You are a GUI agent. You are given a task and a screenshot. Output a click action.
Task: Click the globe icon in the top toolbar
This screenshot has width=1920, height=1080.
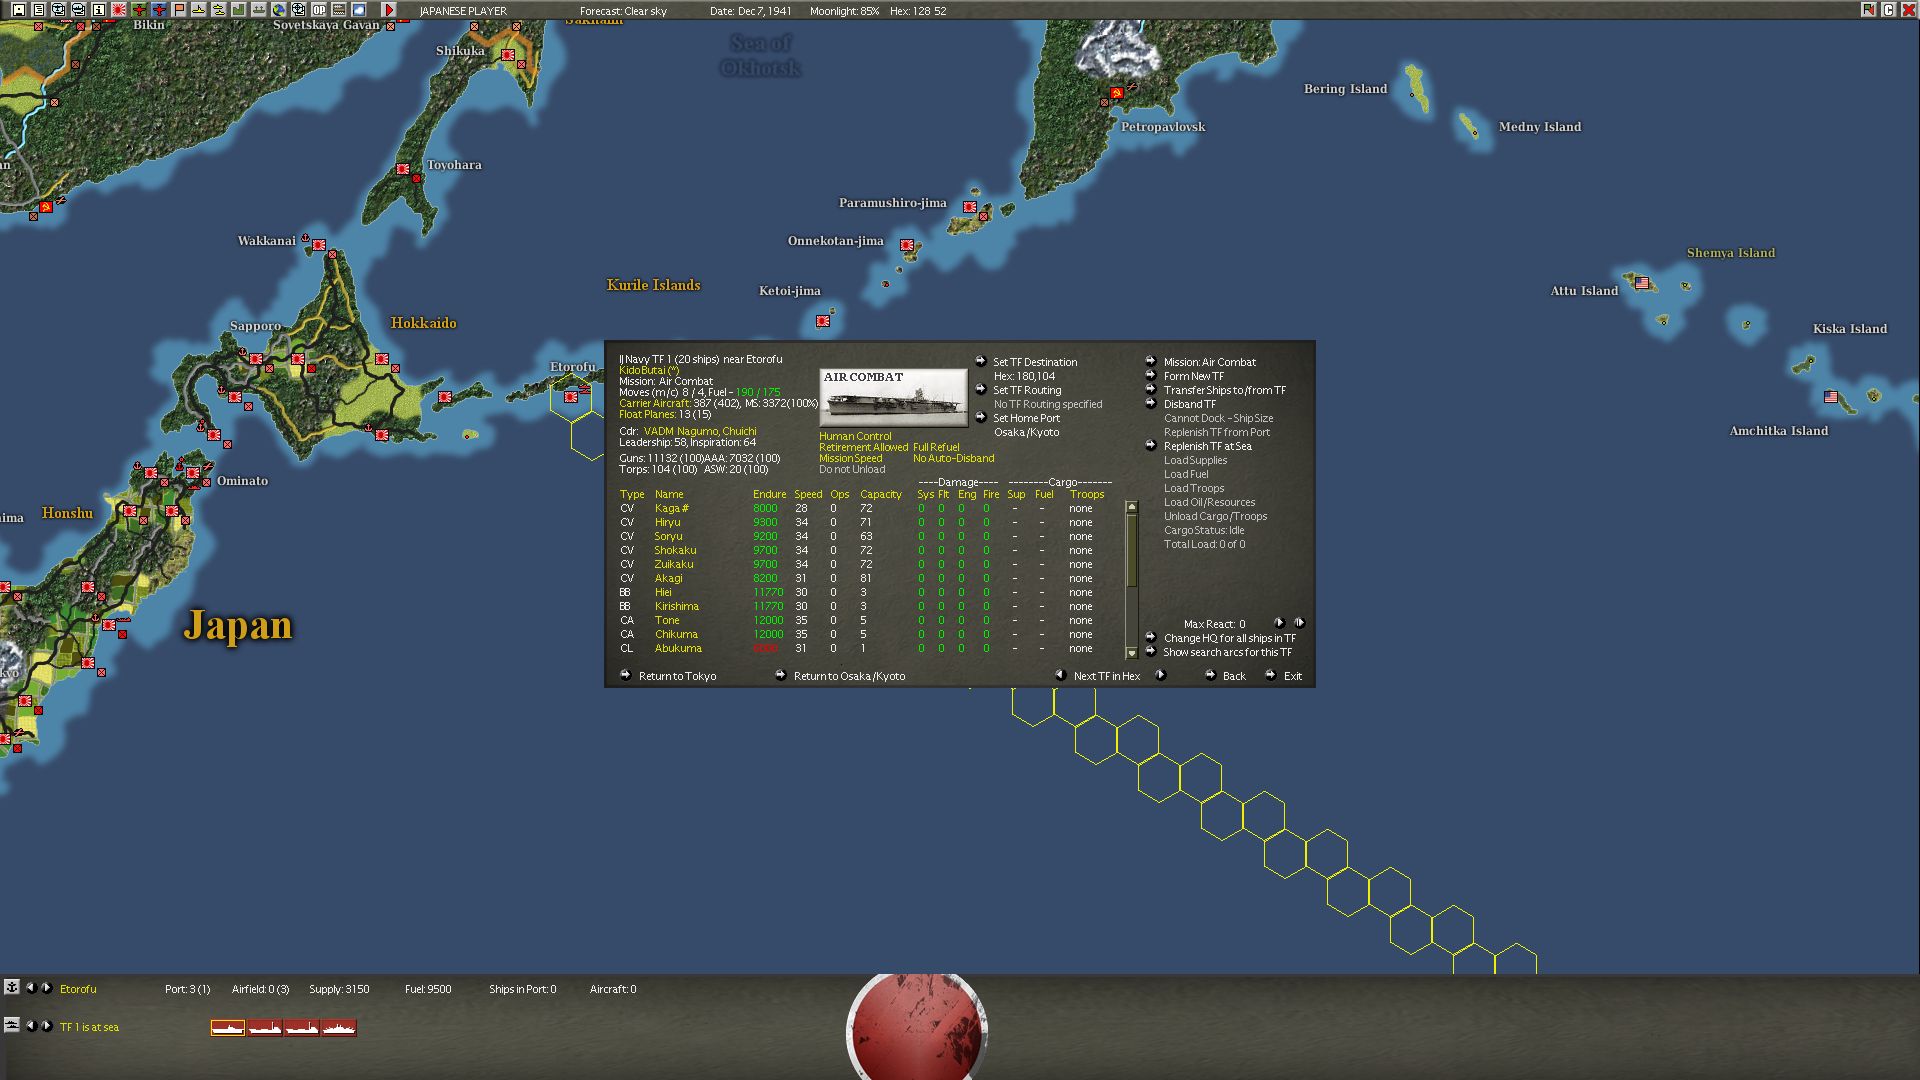pyautogui.click(x=279, y=10)
